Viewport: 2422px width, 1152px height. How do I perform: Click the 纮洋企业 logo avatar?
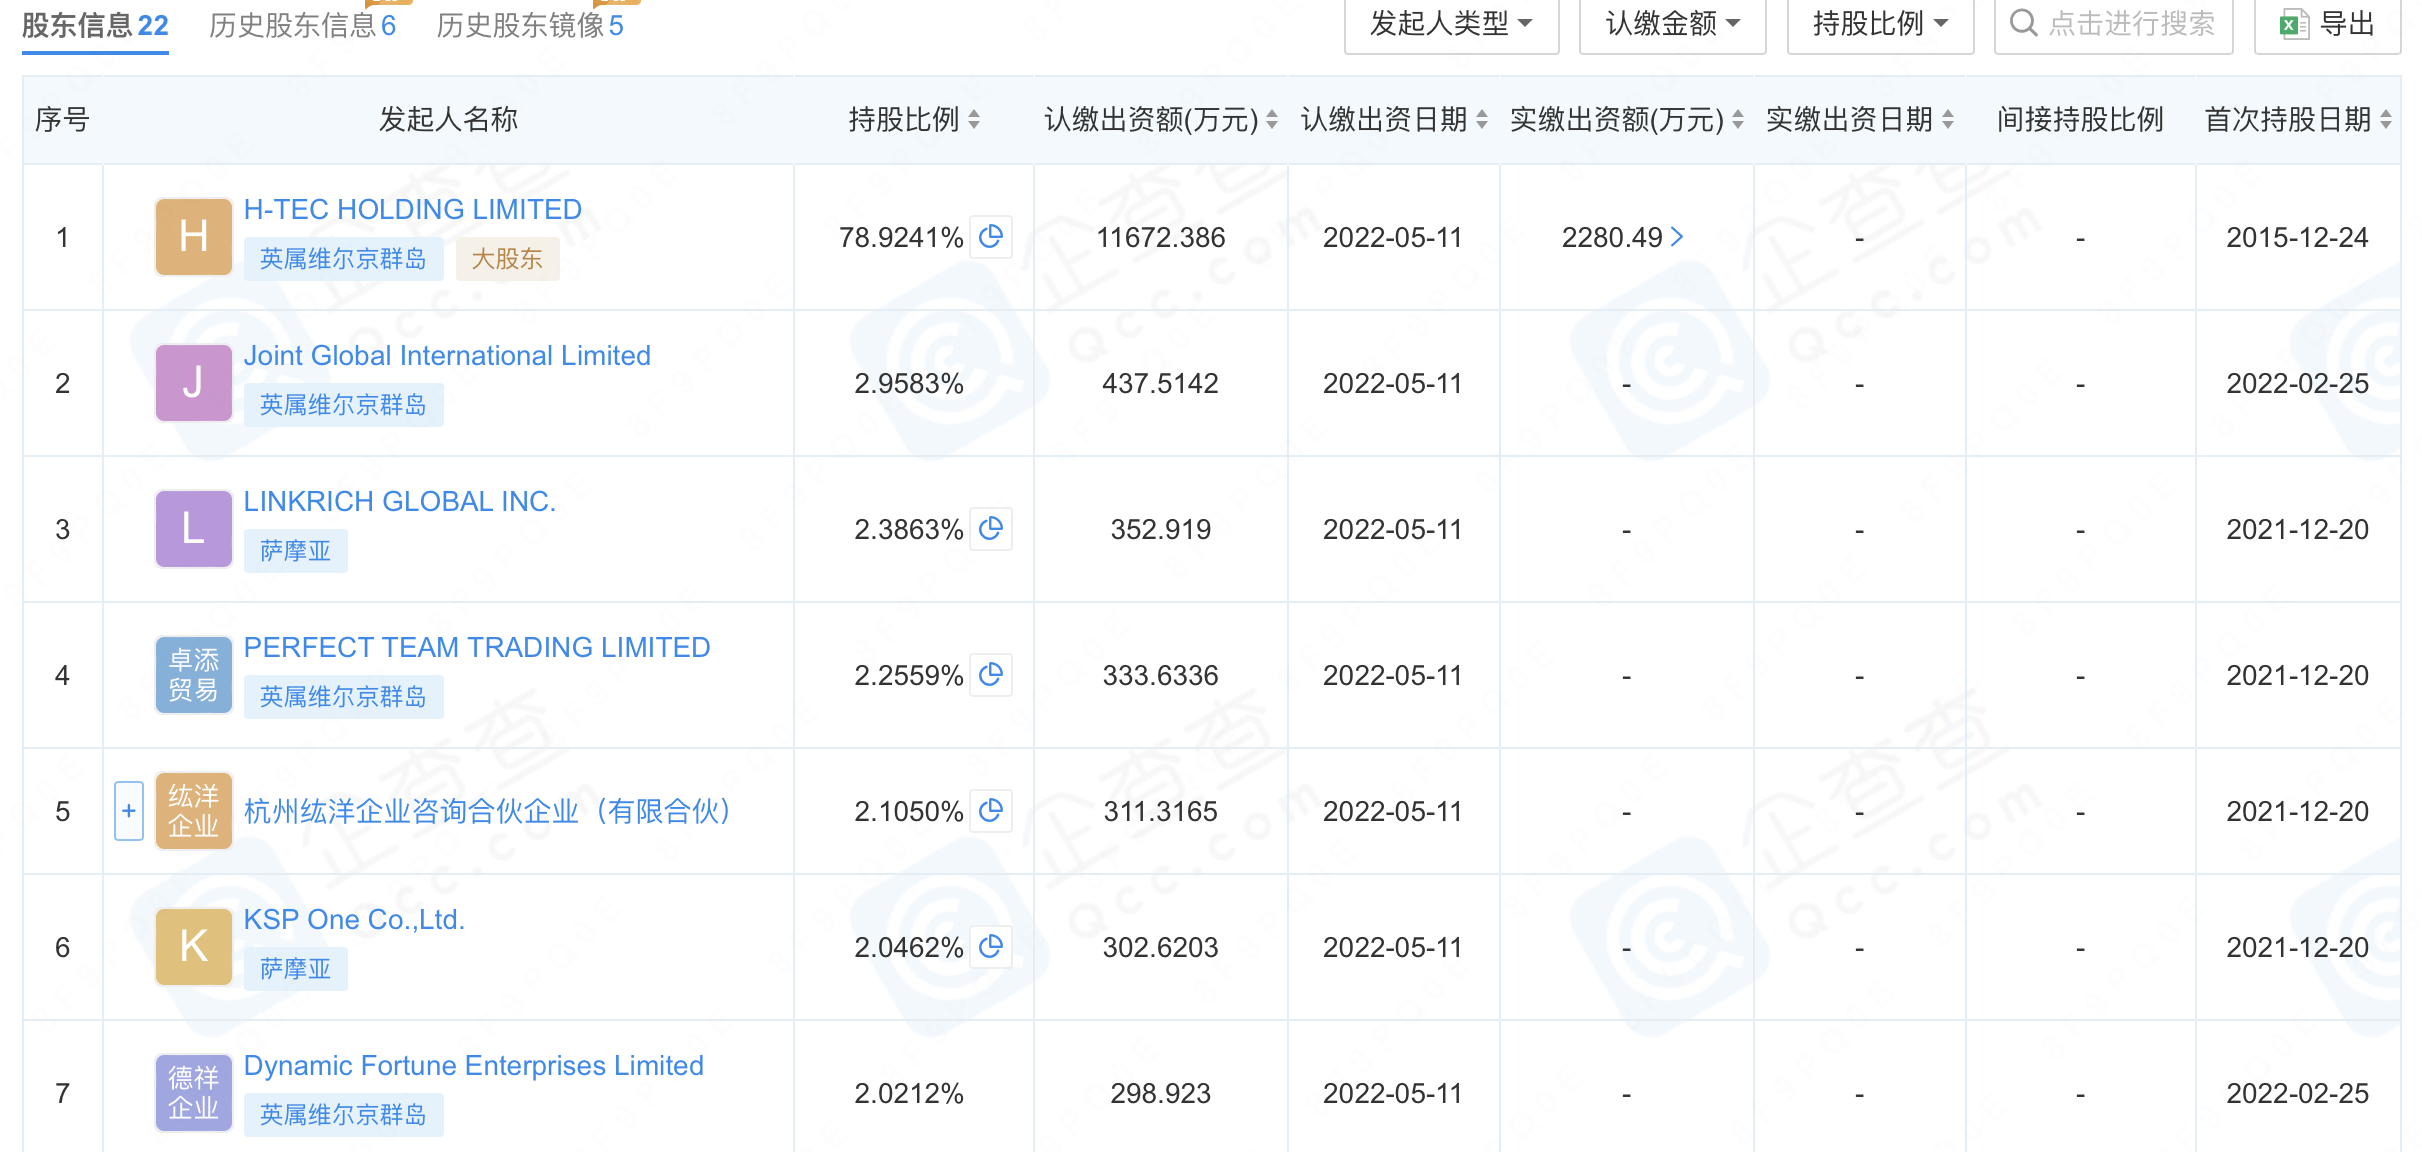click(x=194, y=811)
